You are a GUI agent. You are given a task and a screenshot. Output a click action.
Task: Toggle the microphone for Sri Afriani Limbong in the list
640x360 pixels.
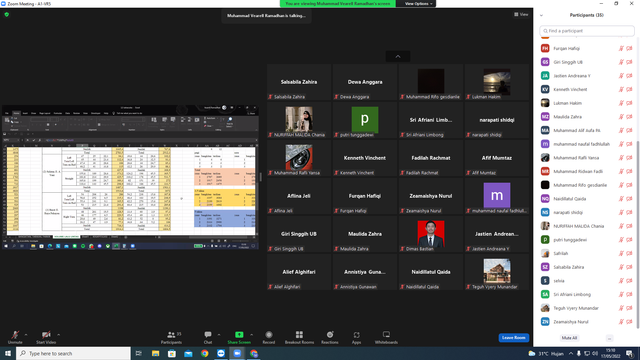[x=621, y=294]
